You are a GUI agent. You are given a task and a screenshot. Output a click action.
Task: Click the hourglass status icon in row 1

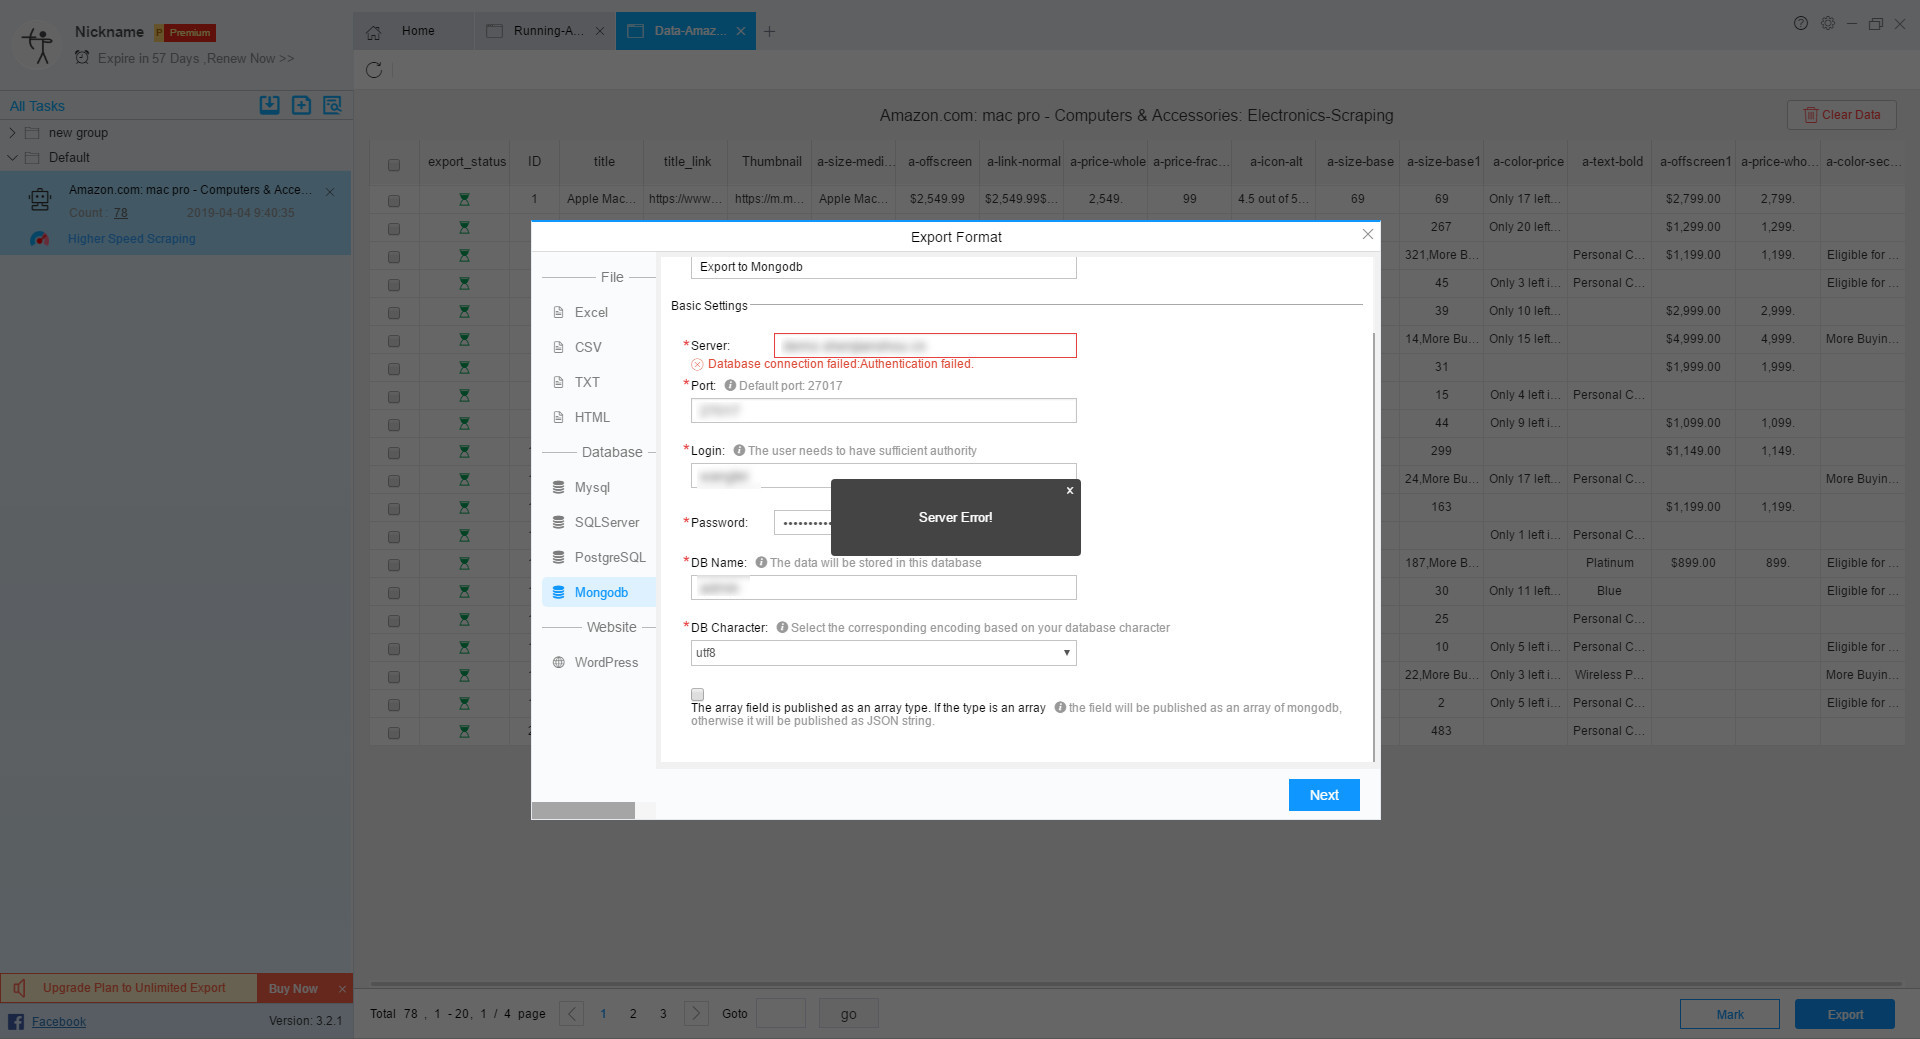tap(464, 200)
